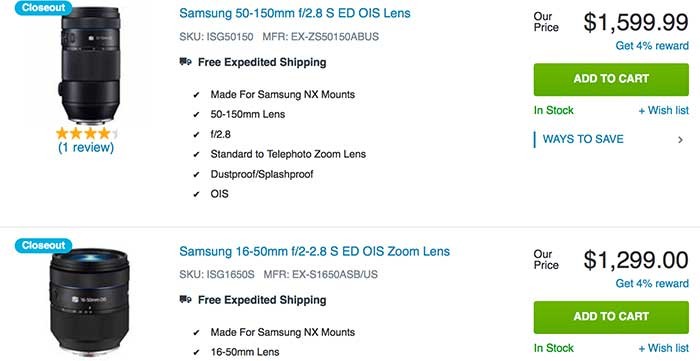View the 50-150mm lens product image

point(91,65)
